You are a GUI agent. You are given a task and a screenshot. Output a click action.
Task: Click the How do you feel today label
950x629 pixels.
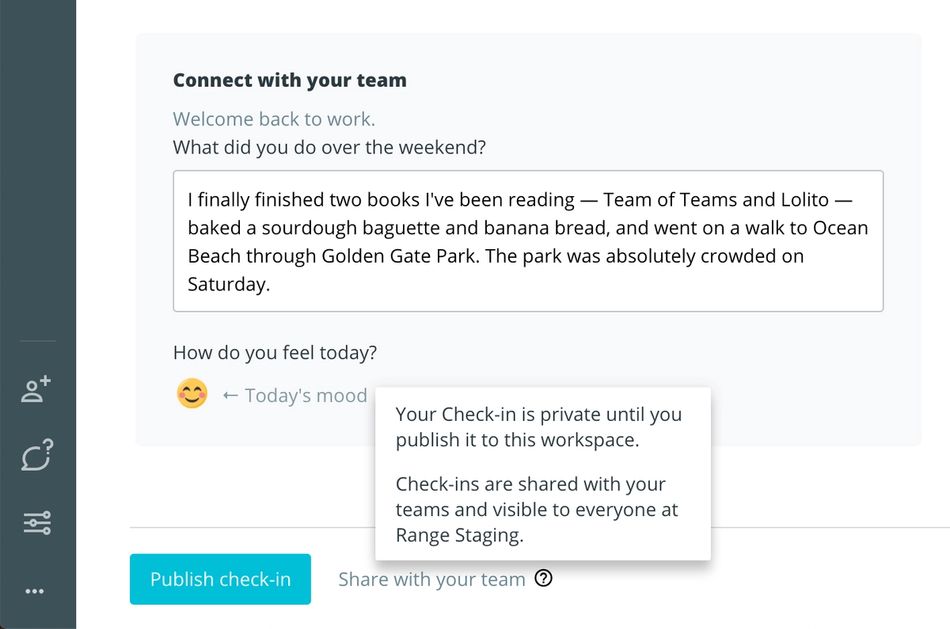point(275,353)
